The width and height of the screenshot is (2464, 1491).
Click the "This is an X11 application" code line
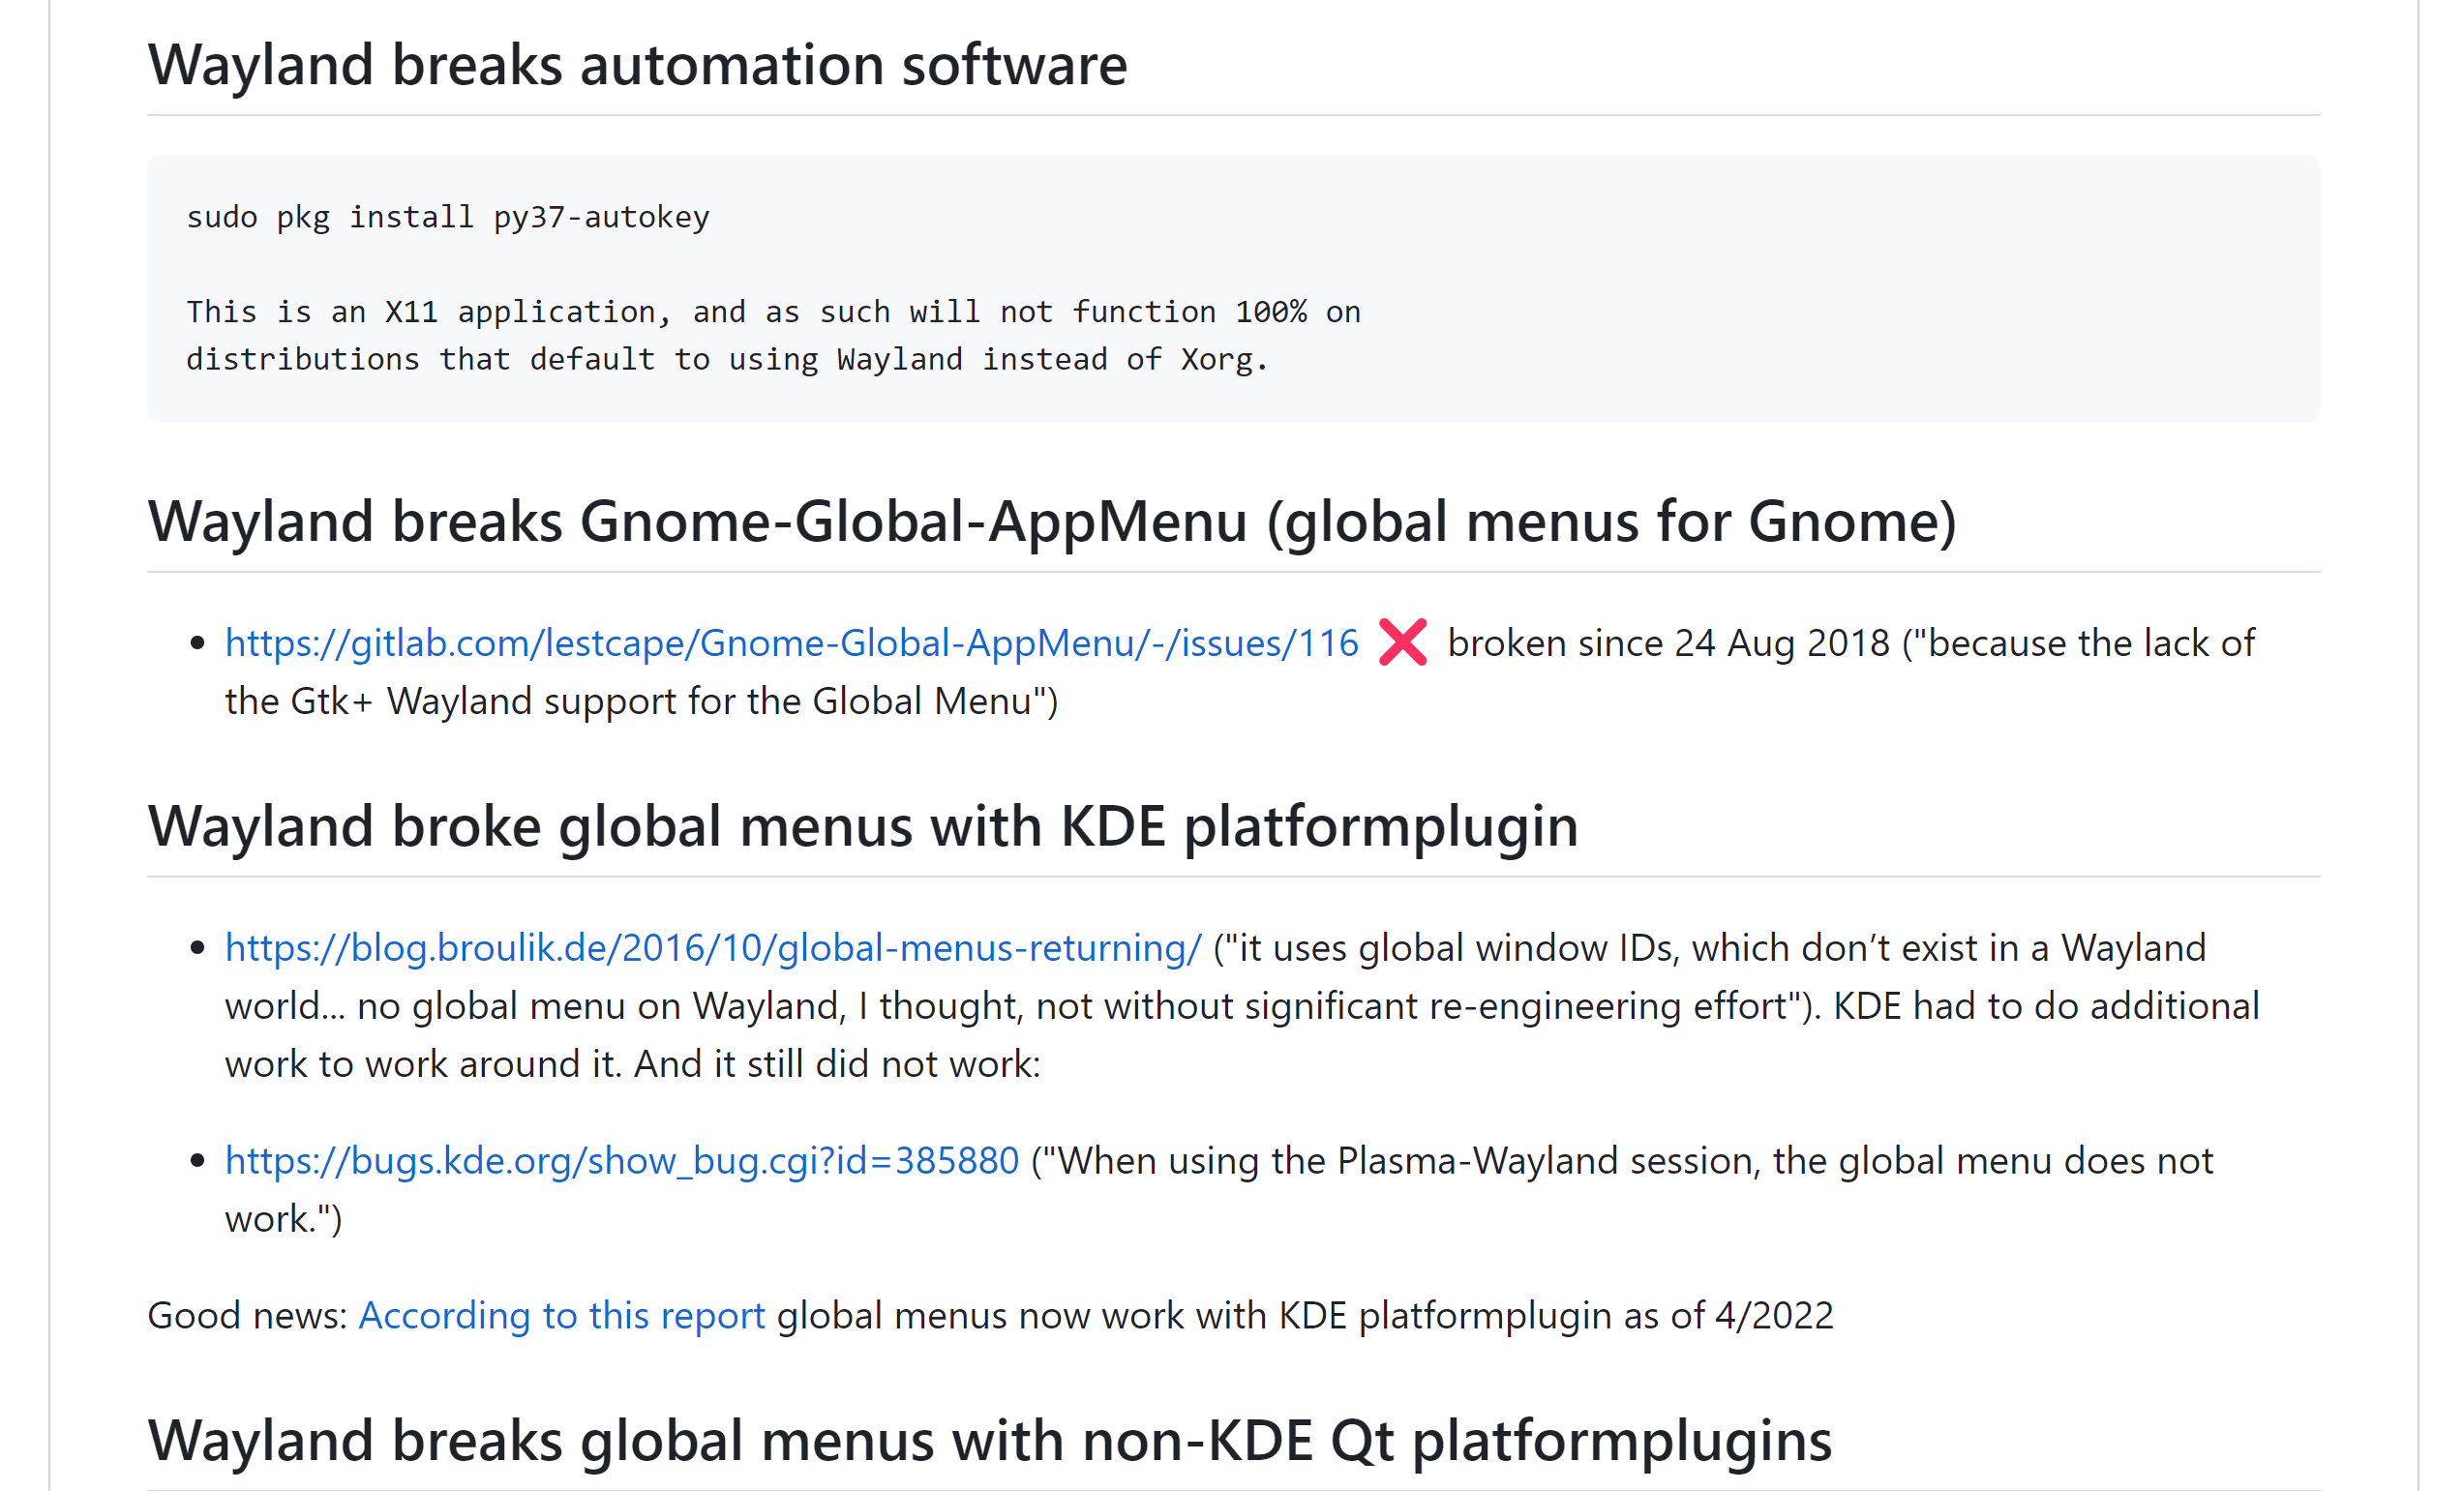pos(773,312)
